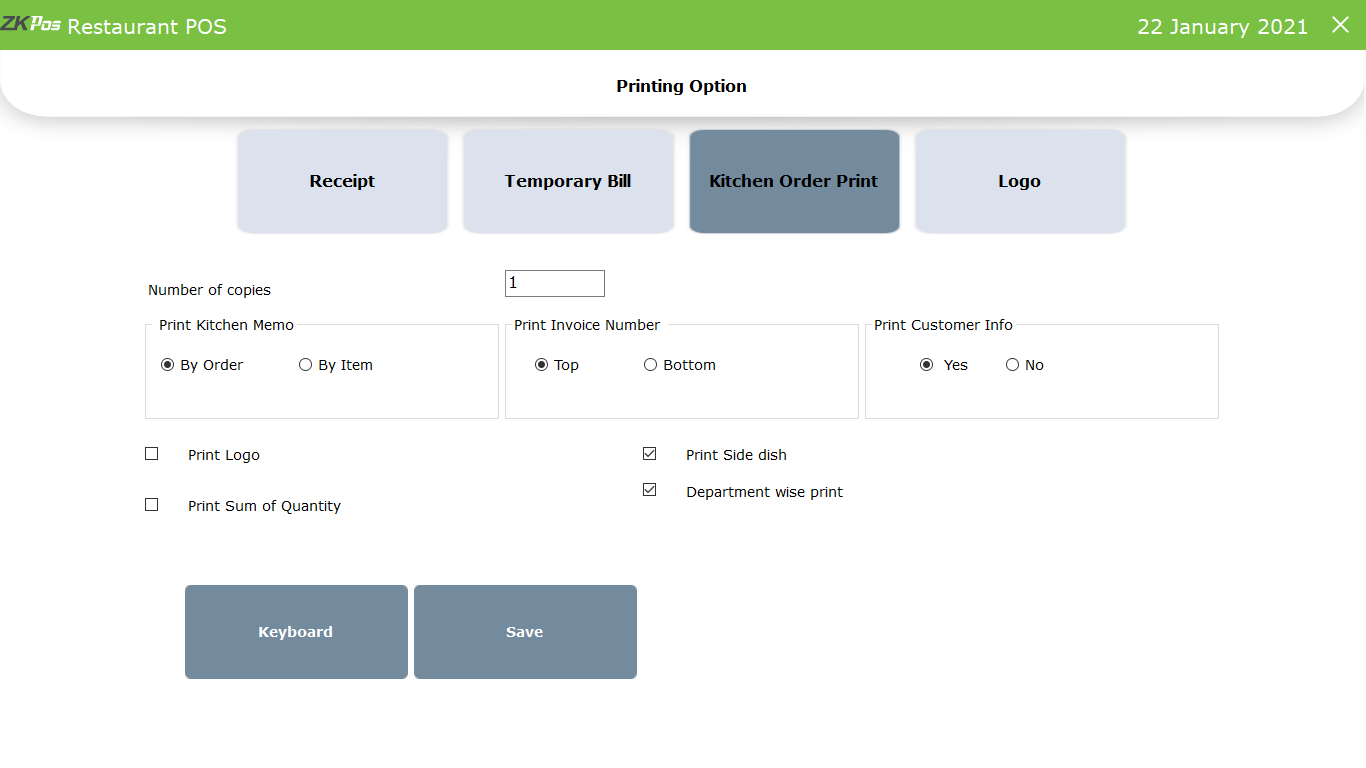
Task: Click the ZKPos logo icon
Action: click(30, 24)
